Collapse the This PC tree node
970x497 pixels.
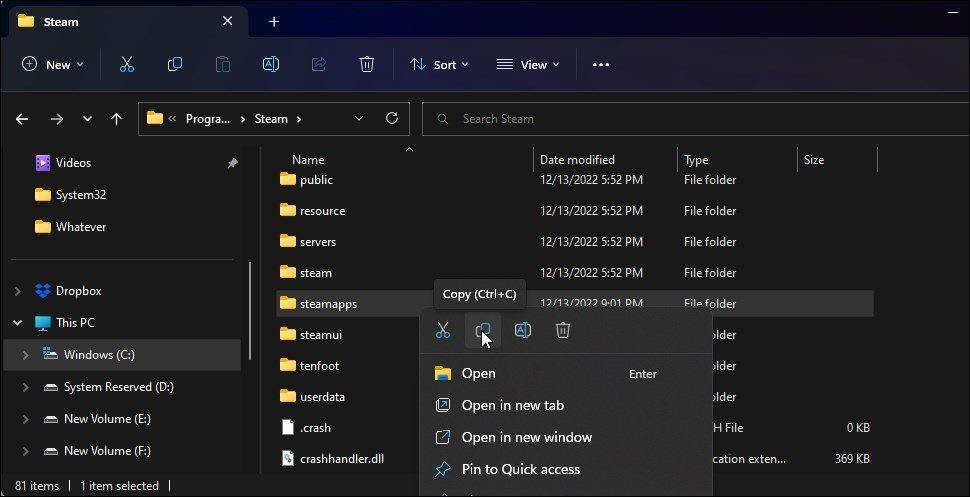pos(18,322)
